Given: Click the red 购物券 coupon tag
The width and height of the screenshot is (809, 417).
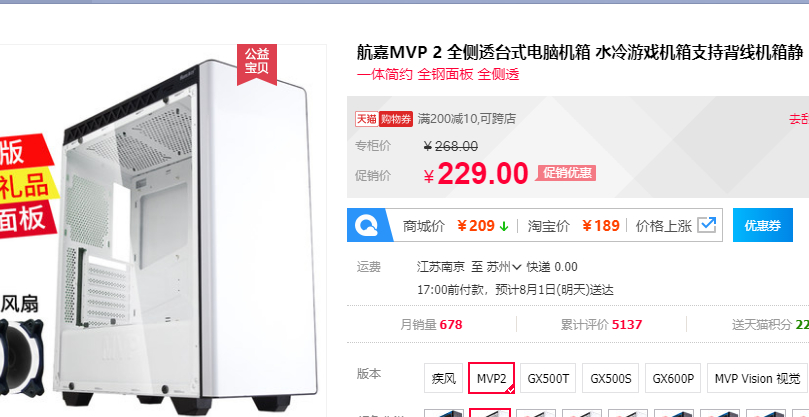Looking at the screenshot, I should [396, 119].
